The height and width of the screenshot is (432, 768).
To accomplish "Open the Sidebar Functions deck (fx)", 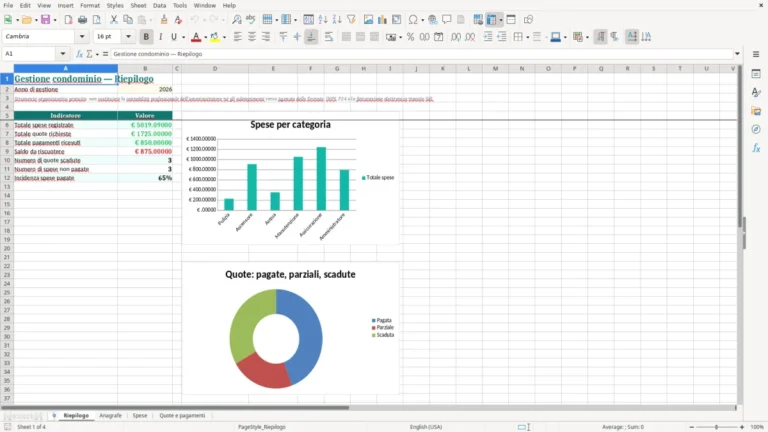I will pos(756,148).
